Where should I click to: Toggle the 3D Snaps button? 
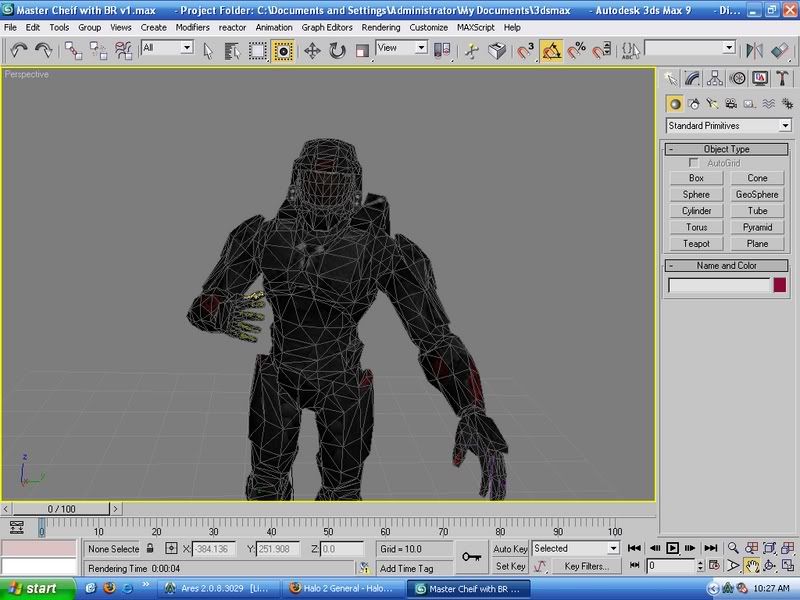point(526,51)
